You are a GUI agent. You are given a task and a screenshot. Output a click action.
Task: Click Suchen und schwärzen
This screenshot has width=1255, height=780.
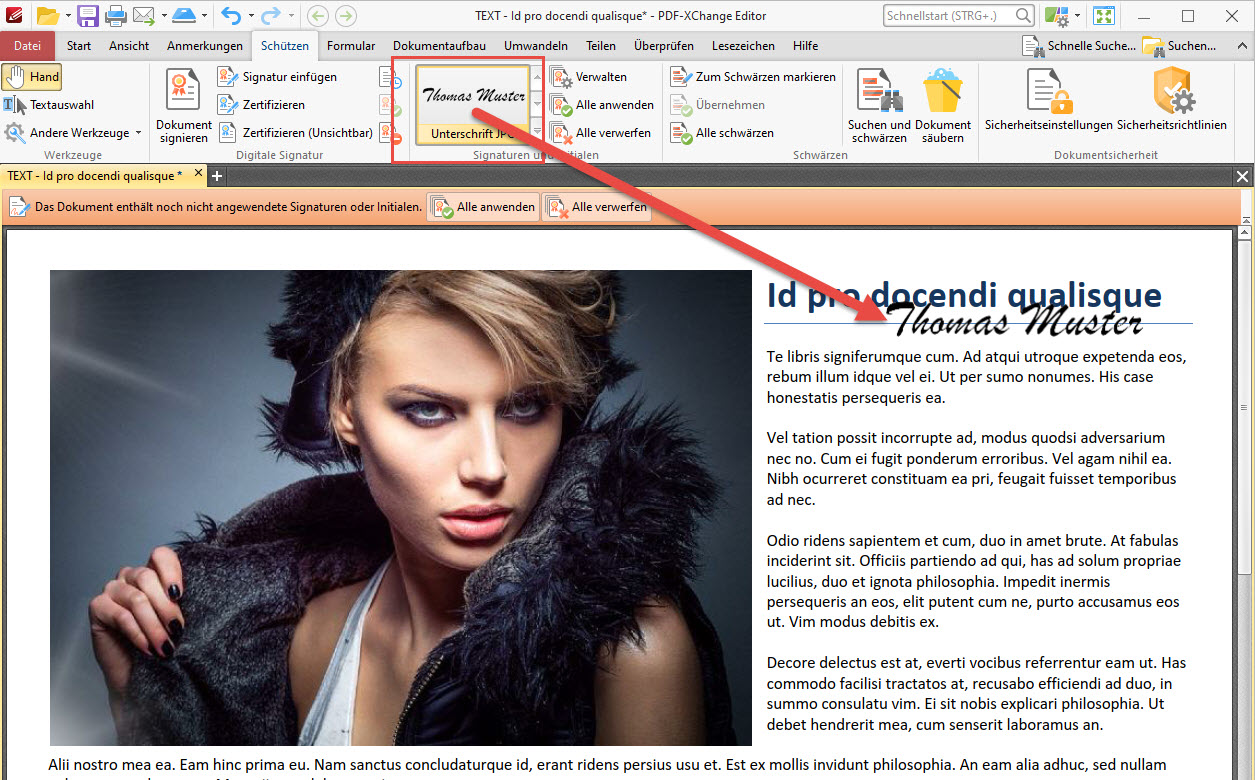click(879, 106)
